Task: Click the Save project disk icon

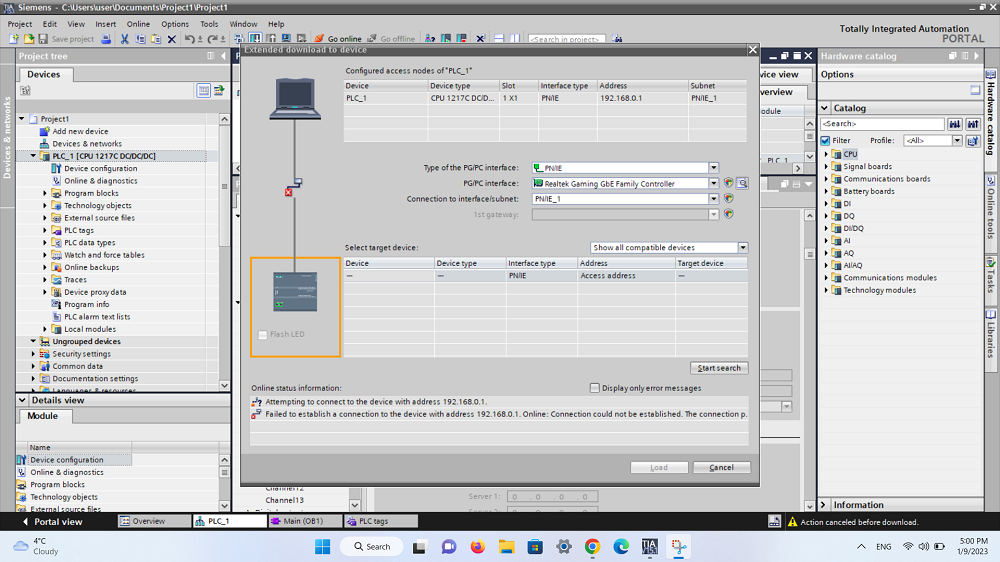Action: [x=43, y=39]
